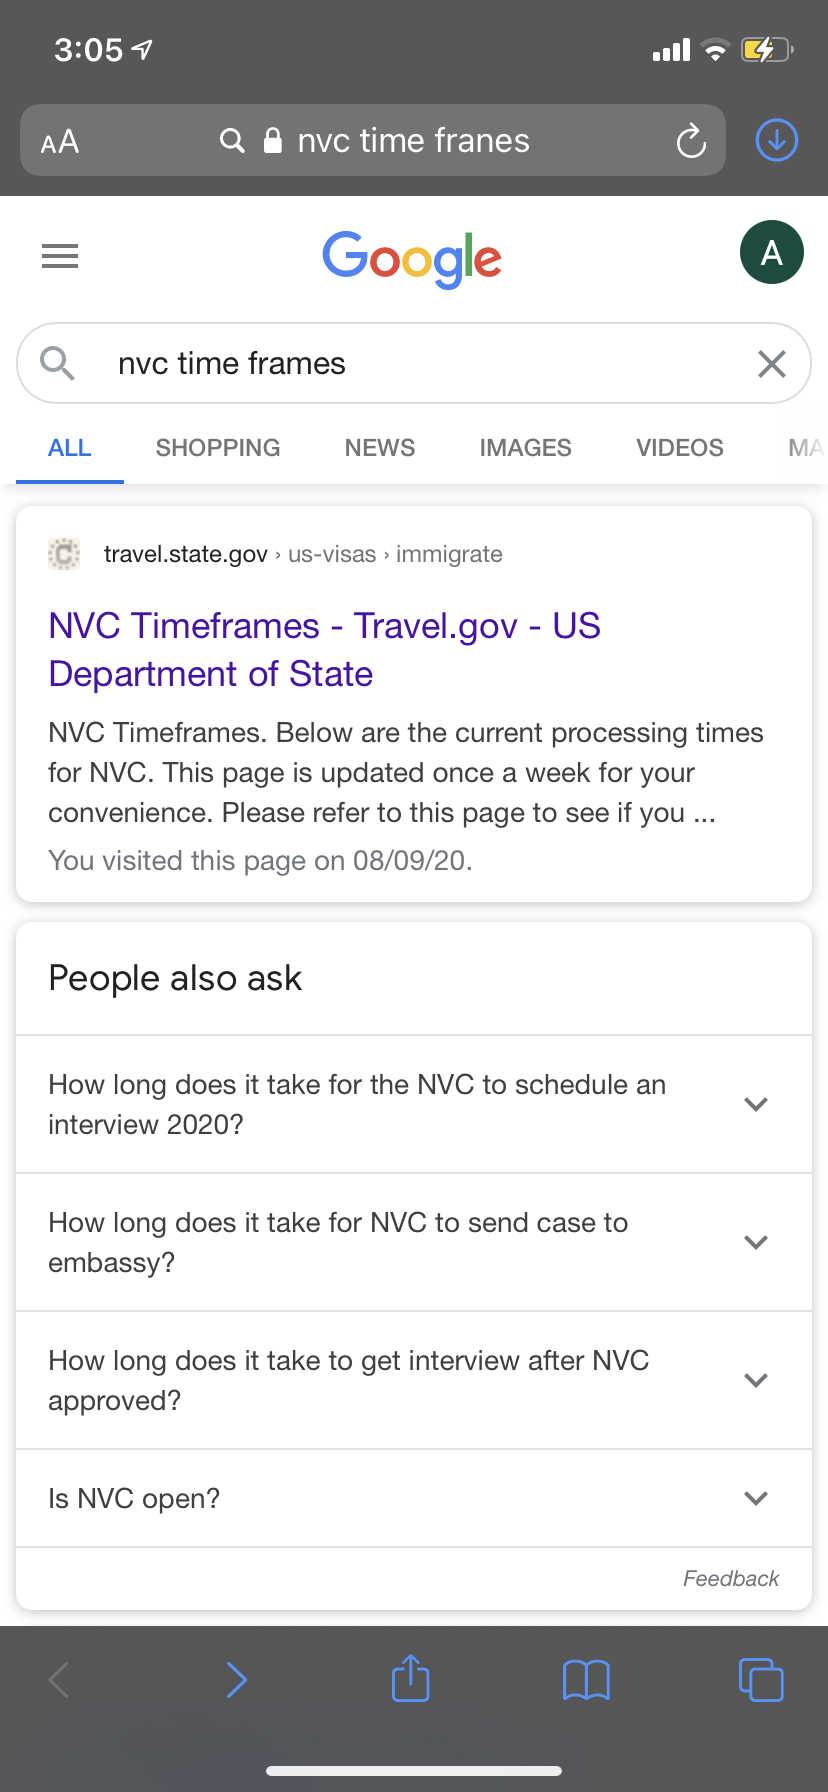Viewport: 828px width, 1792px height.
Task: Switch to the Images results tab
Action: 526,448
